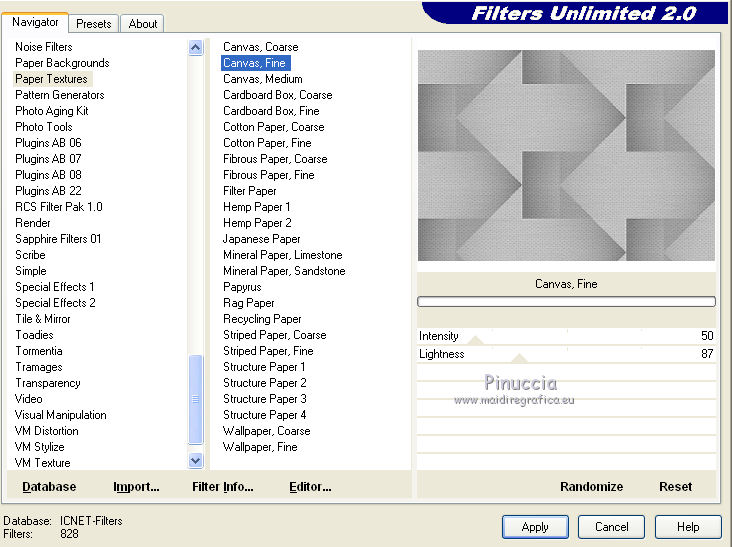The image size is (732, 547).
Task: Select Paper Textures category
Action: pos(51,78)
